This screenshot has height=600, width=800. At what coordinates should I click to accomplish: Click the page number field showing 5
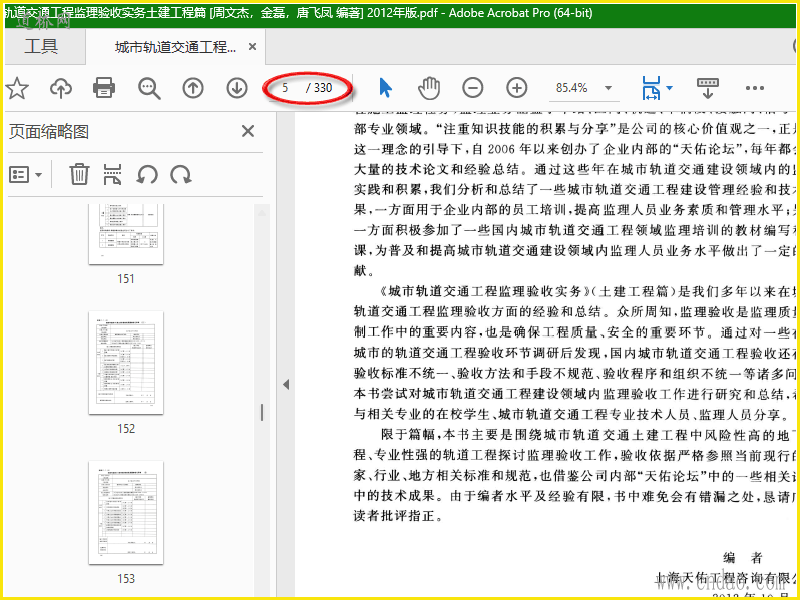(285, 88)
